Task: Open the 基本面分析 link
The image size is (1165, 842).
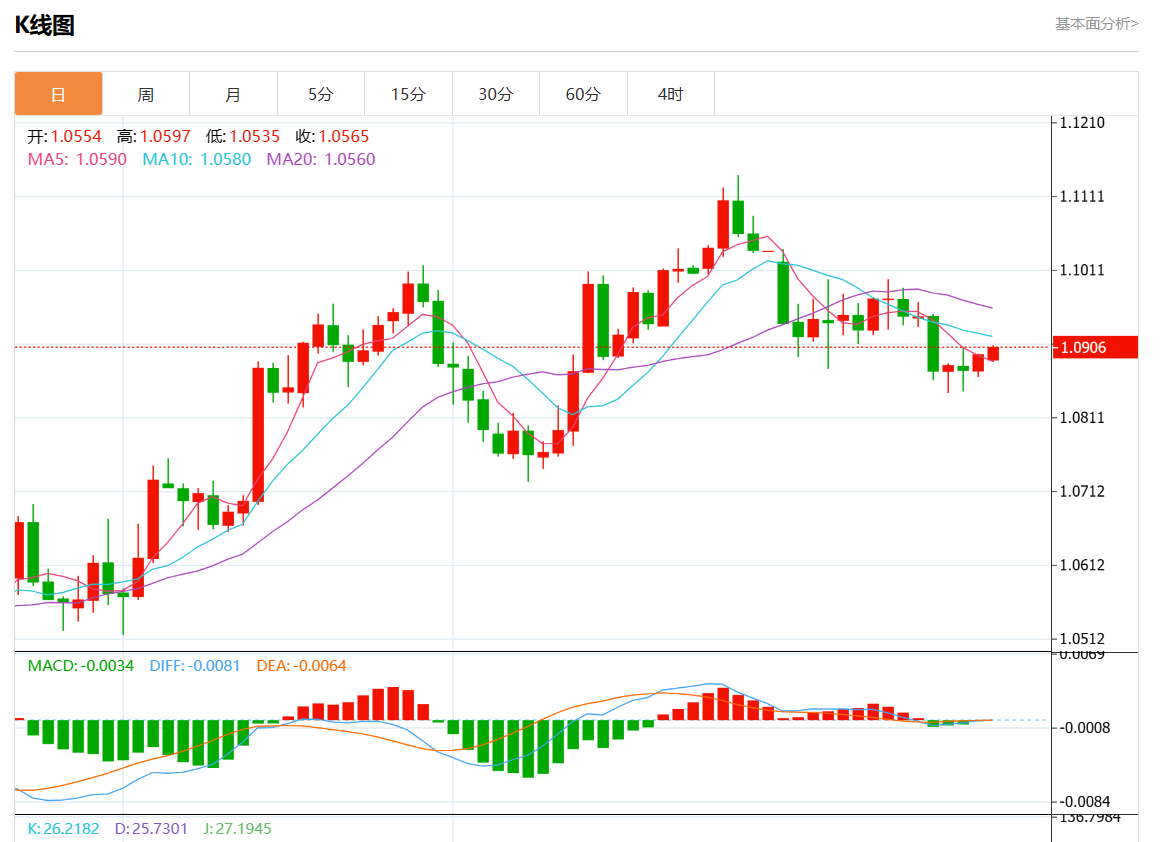Action: point(1096,23)
